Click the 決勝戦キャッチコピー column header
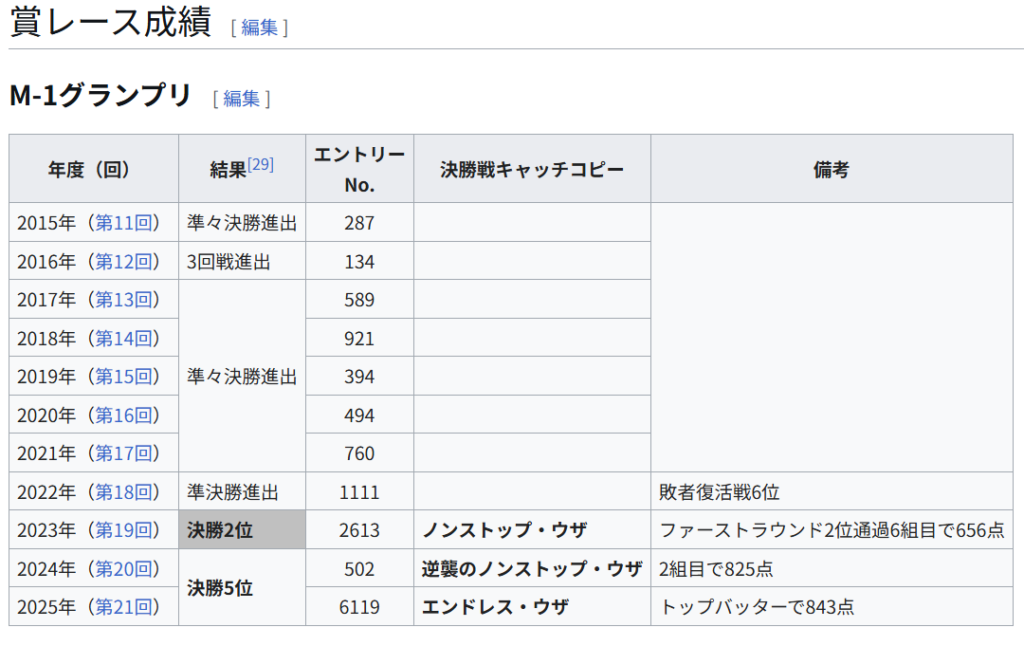 click(532, 170)
